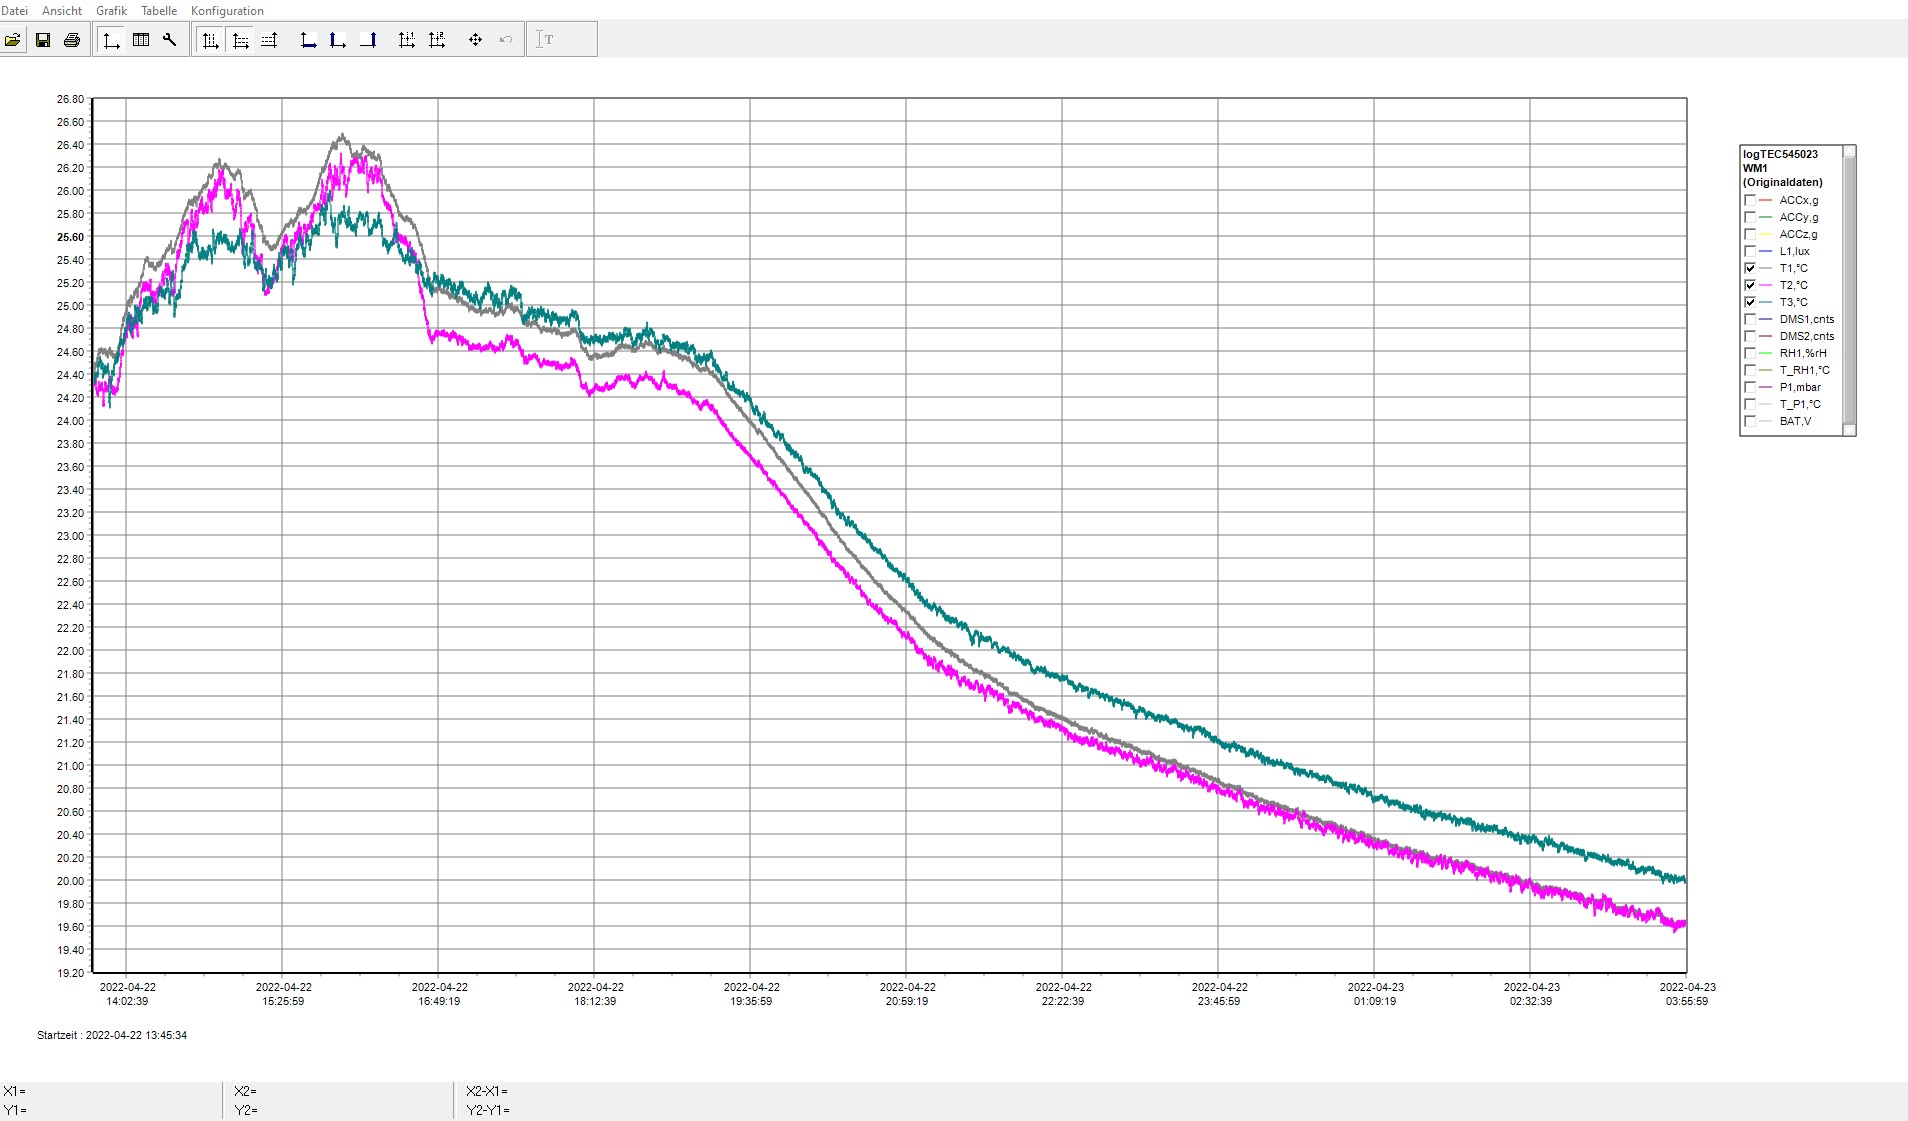Screen dimensions: 1908x1121
Task: Uncheck the T1,°C channel checkbox
Action: pyautogui.click(x=1750, y=268)
